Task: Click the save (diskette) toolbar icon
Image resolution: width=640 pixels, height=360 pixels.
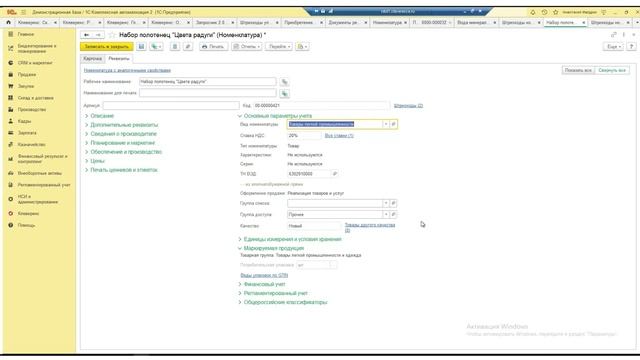Action: click(141, 47)
